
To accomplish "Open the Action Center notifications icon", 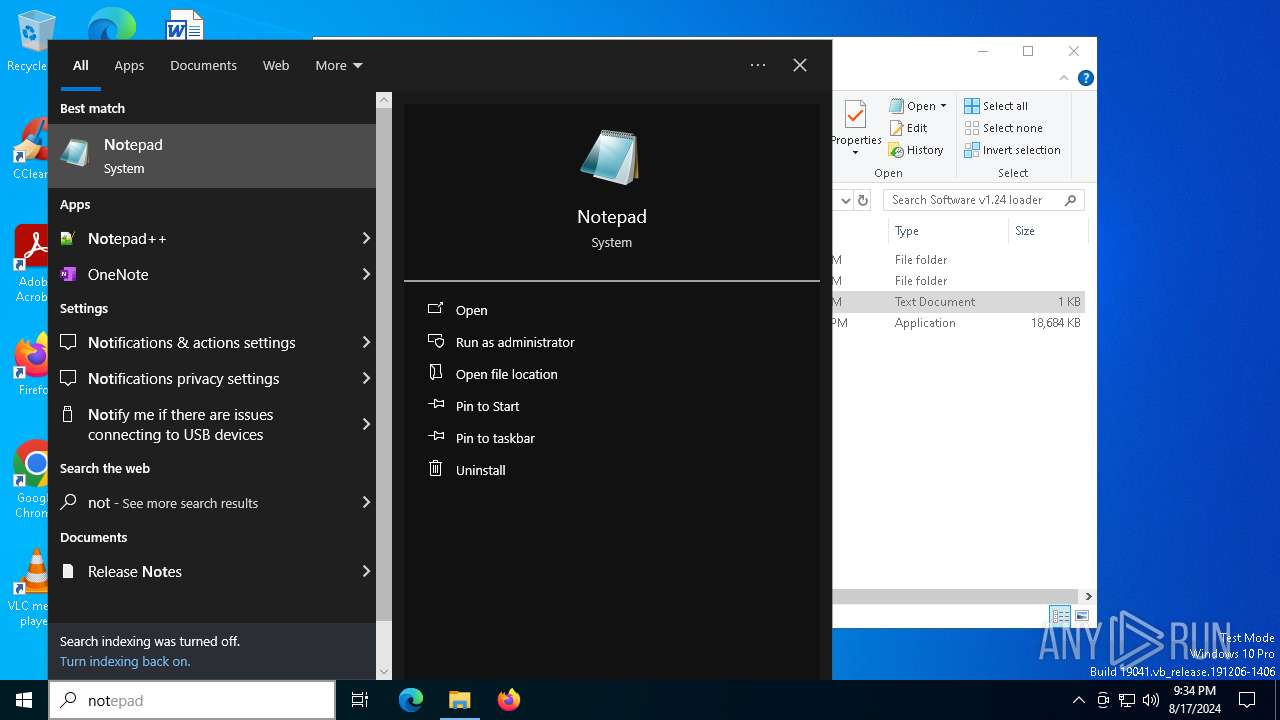I will point(1247,700).
